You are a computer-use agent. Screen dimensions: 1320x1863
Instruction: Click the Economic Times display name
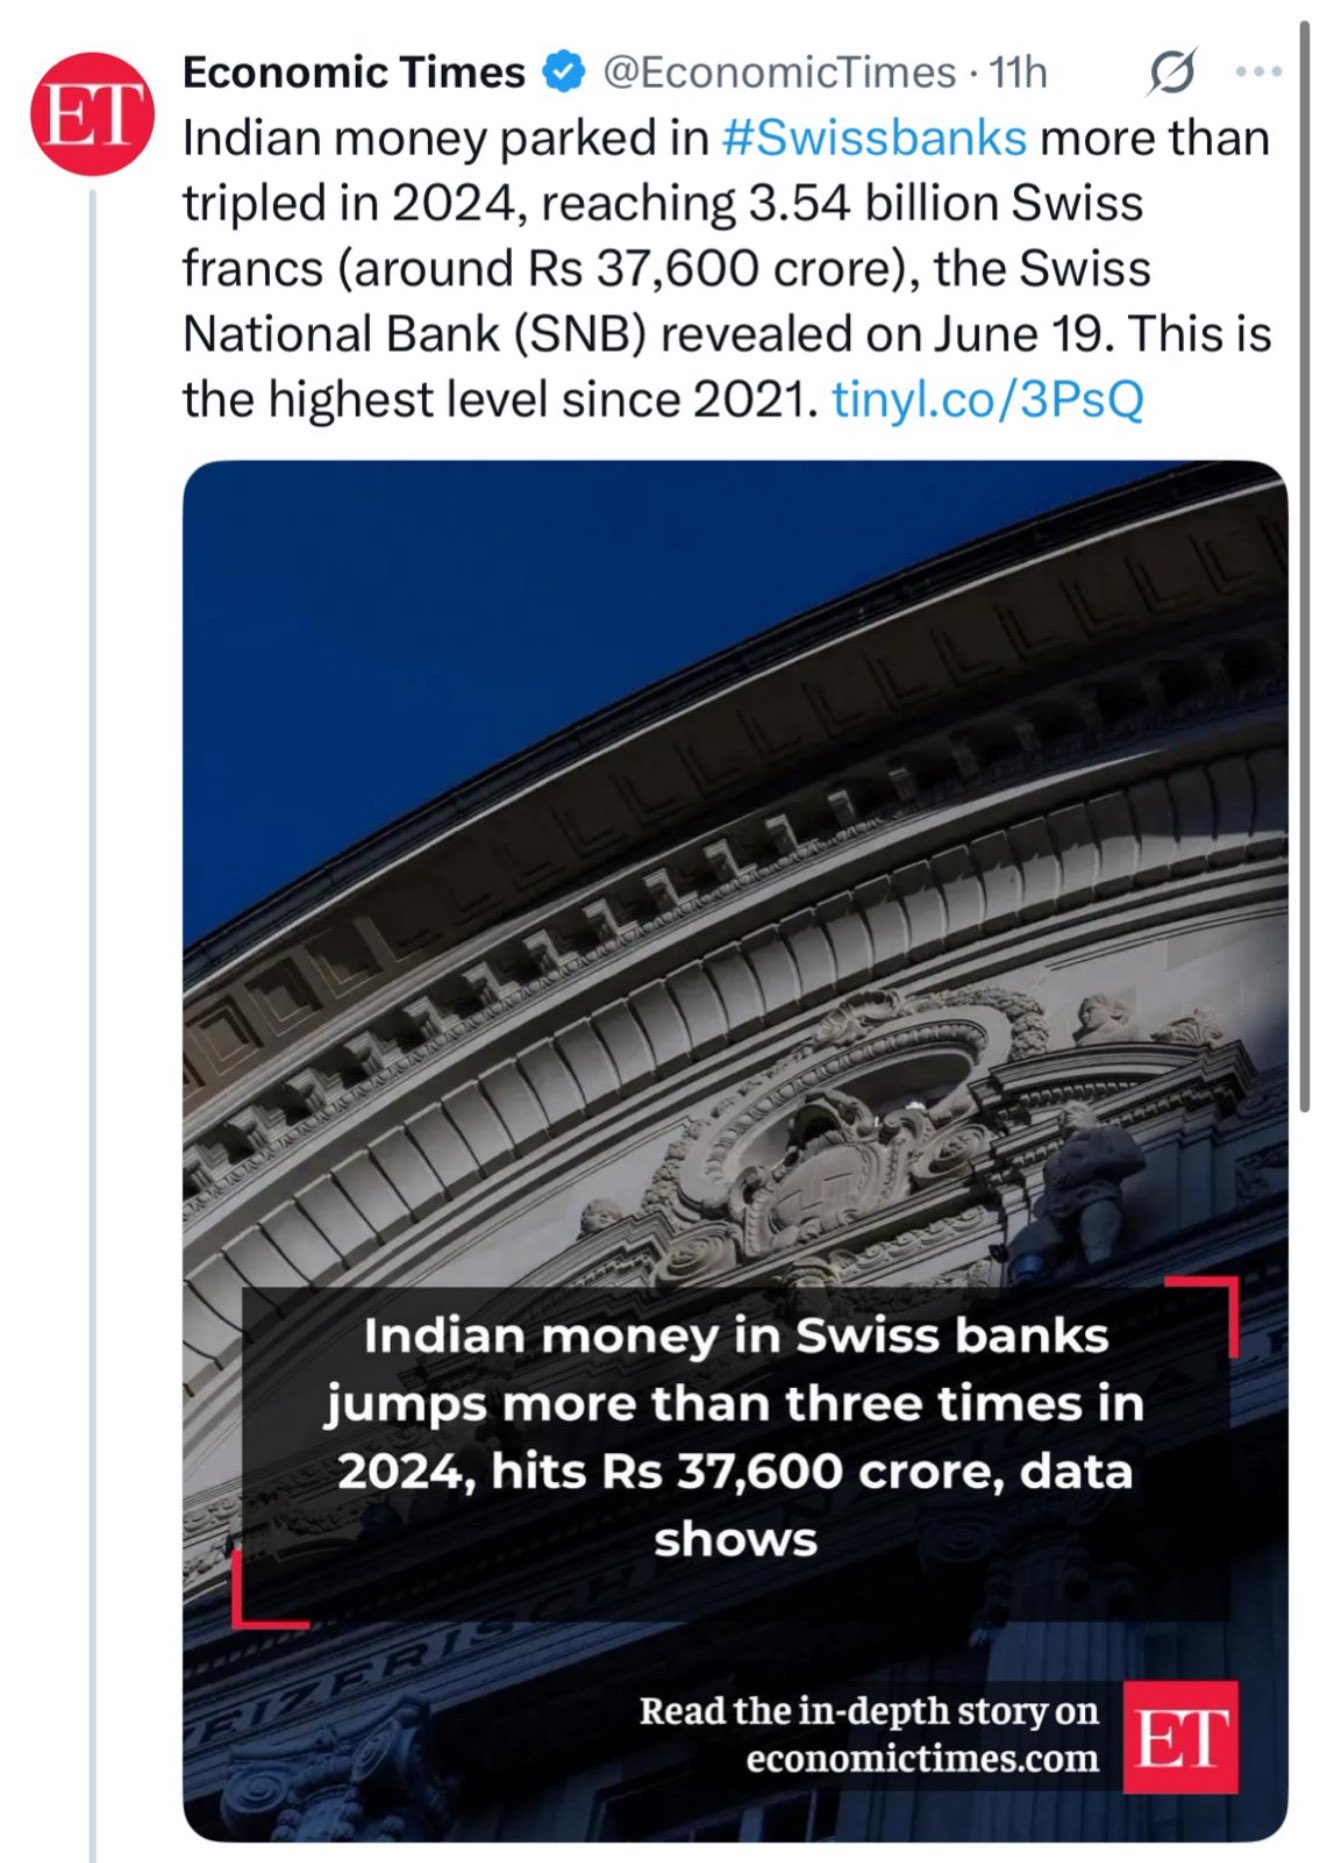pyautogui.click(x=353, y=73)
